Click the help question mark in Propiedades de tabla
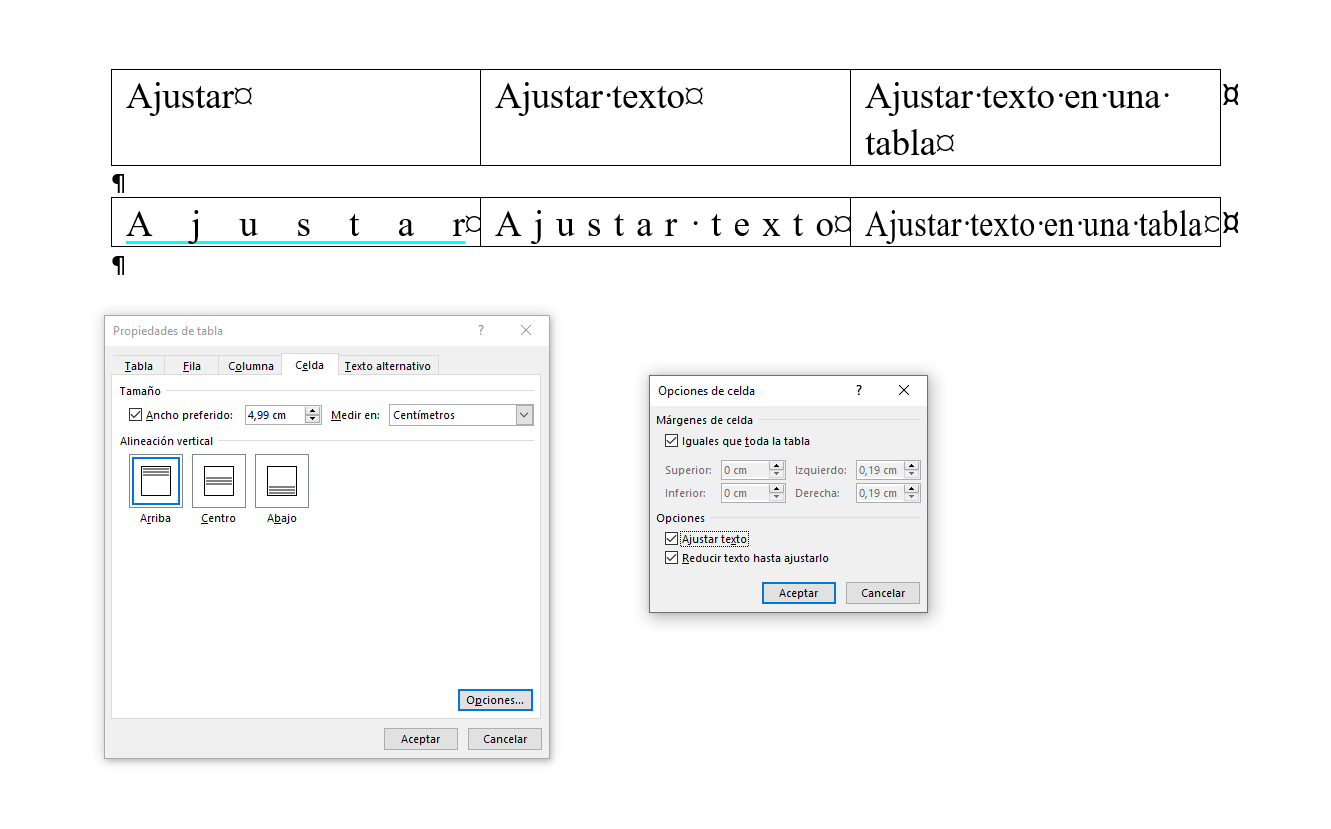The width and height of the screenshot is (1331, 829). (481, 330)
